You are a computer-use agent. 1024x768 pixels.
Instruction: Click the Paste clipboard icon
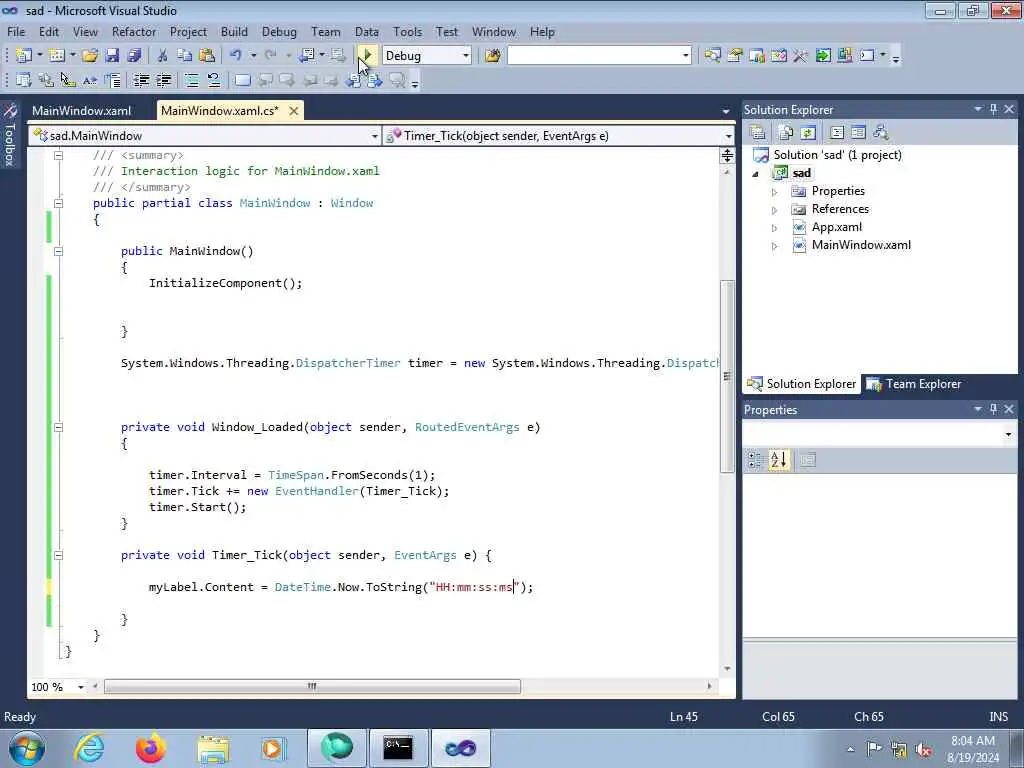point(207,56)
